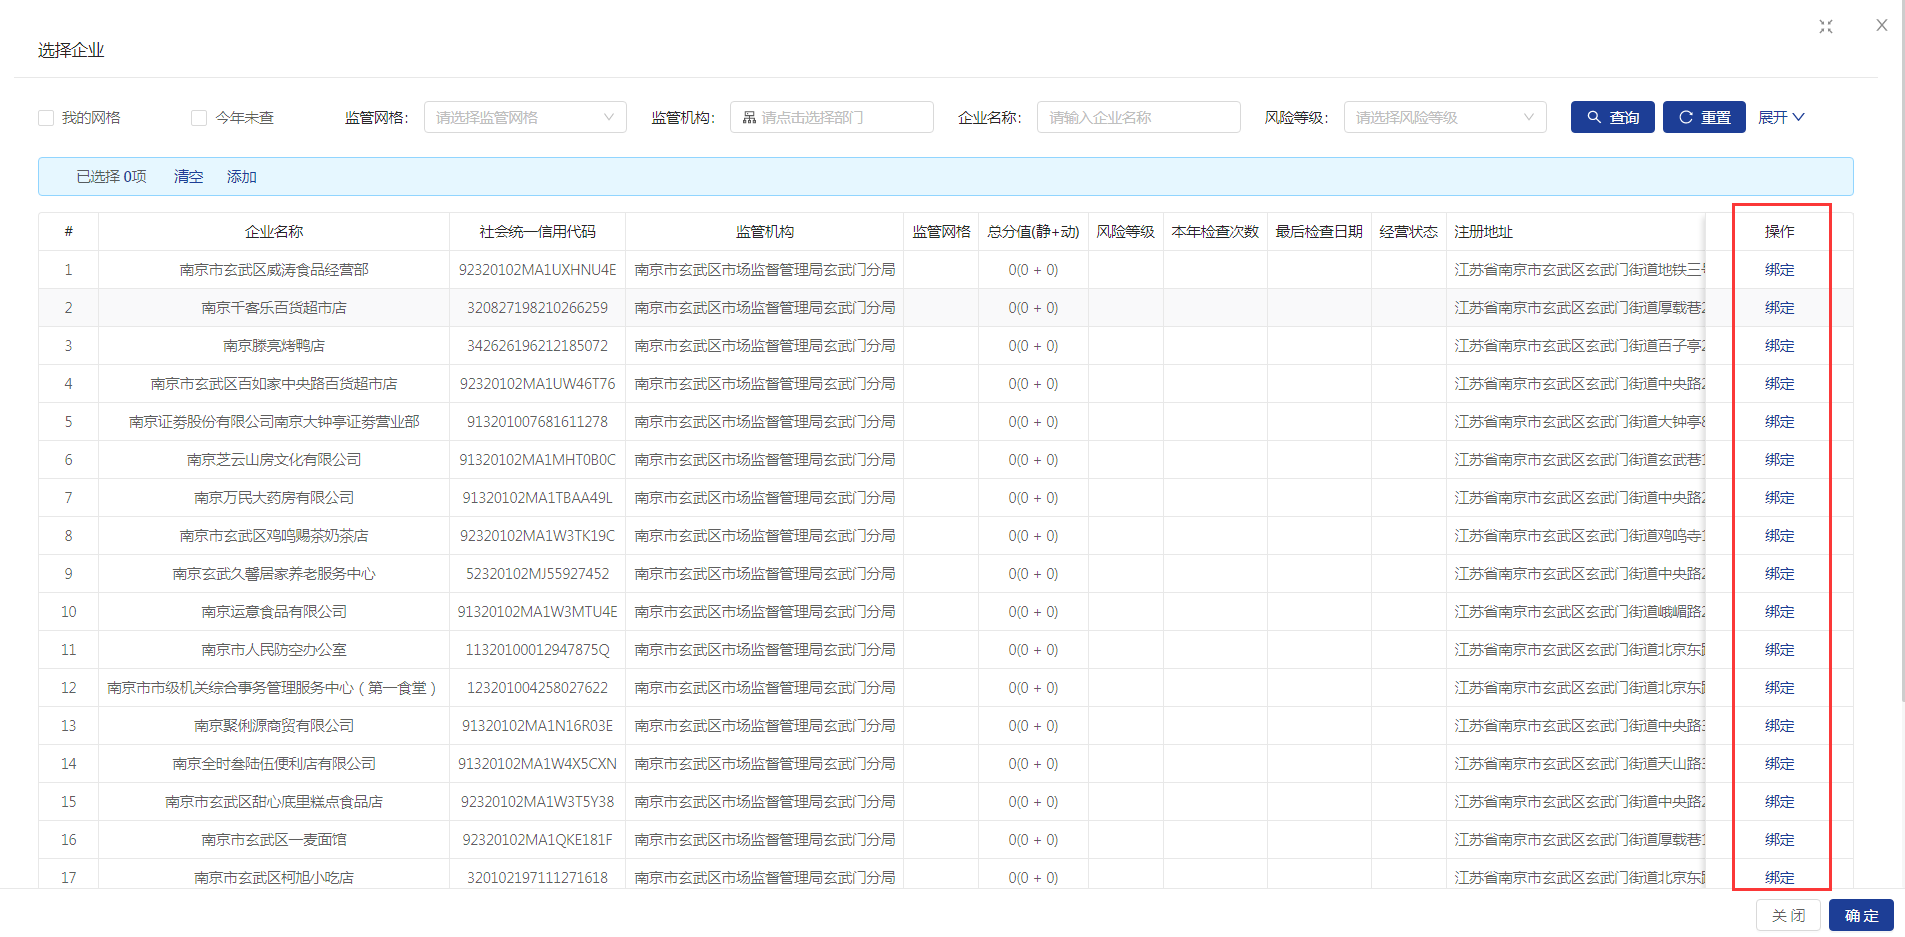Click the 重置 reset button
1905x937 pixels.
(1703, 117)
